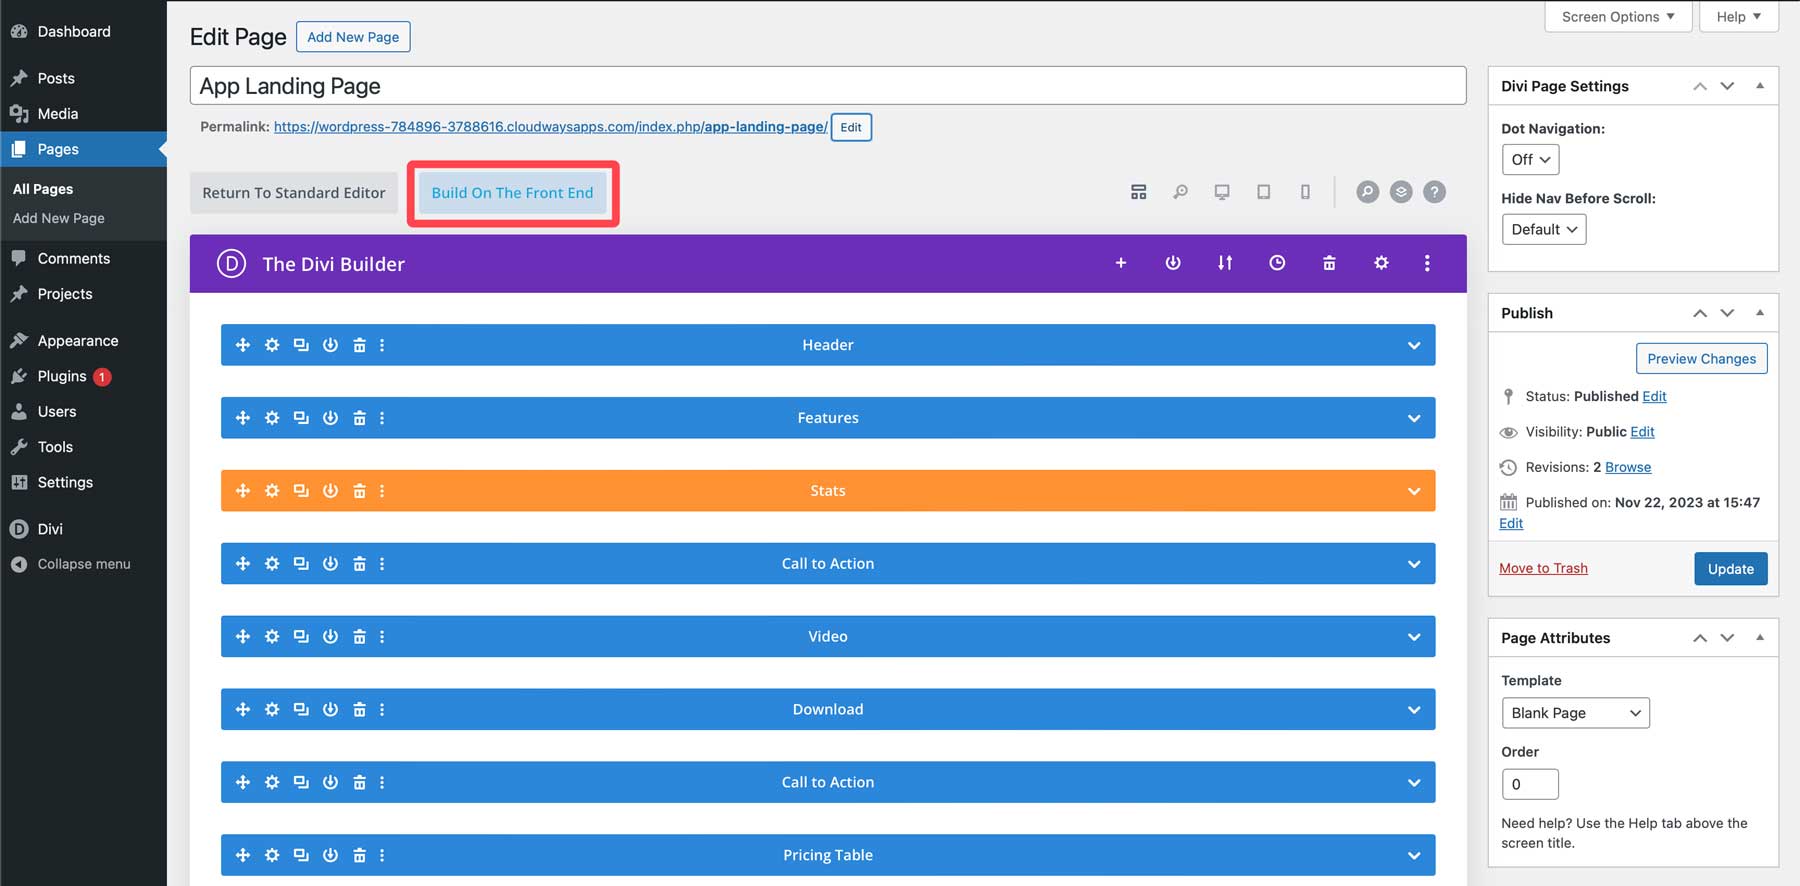The width and height of the screenshot is (1800, 886).
Task: Select the tablet view icon
Action: click(1264, 192)
